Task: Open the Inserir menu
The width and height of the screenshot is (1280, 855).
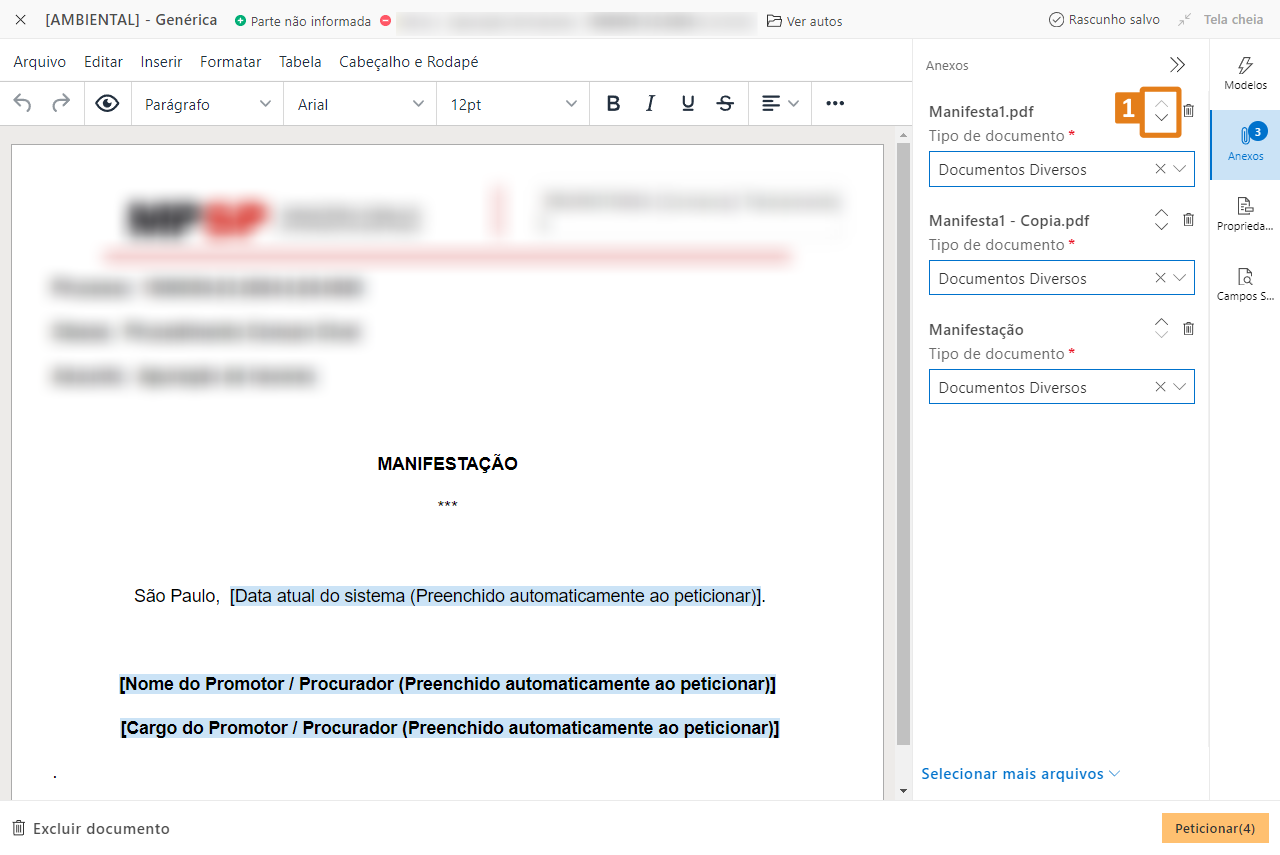Action: point(161,62)
